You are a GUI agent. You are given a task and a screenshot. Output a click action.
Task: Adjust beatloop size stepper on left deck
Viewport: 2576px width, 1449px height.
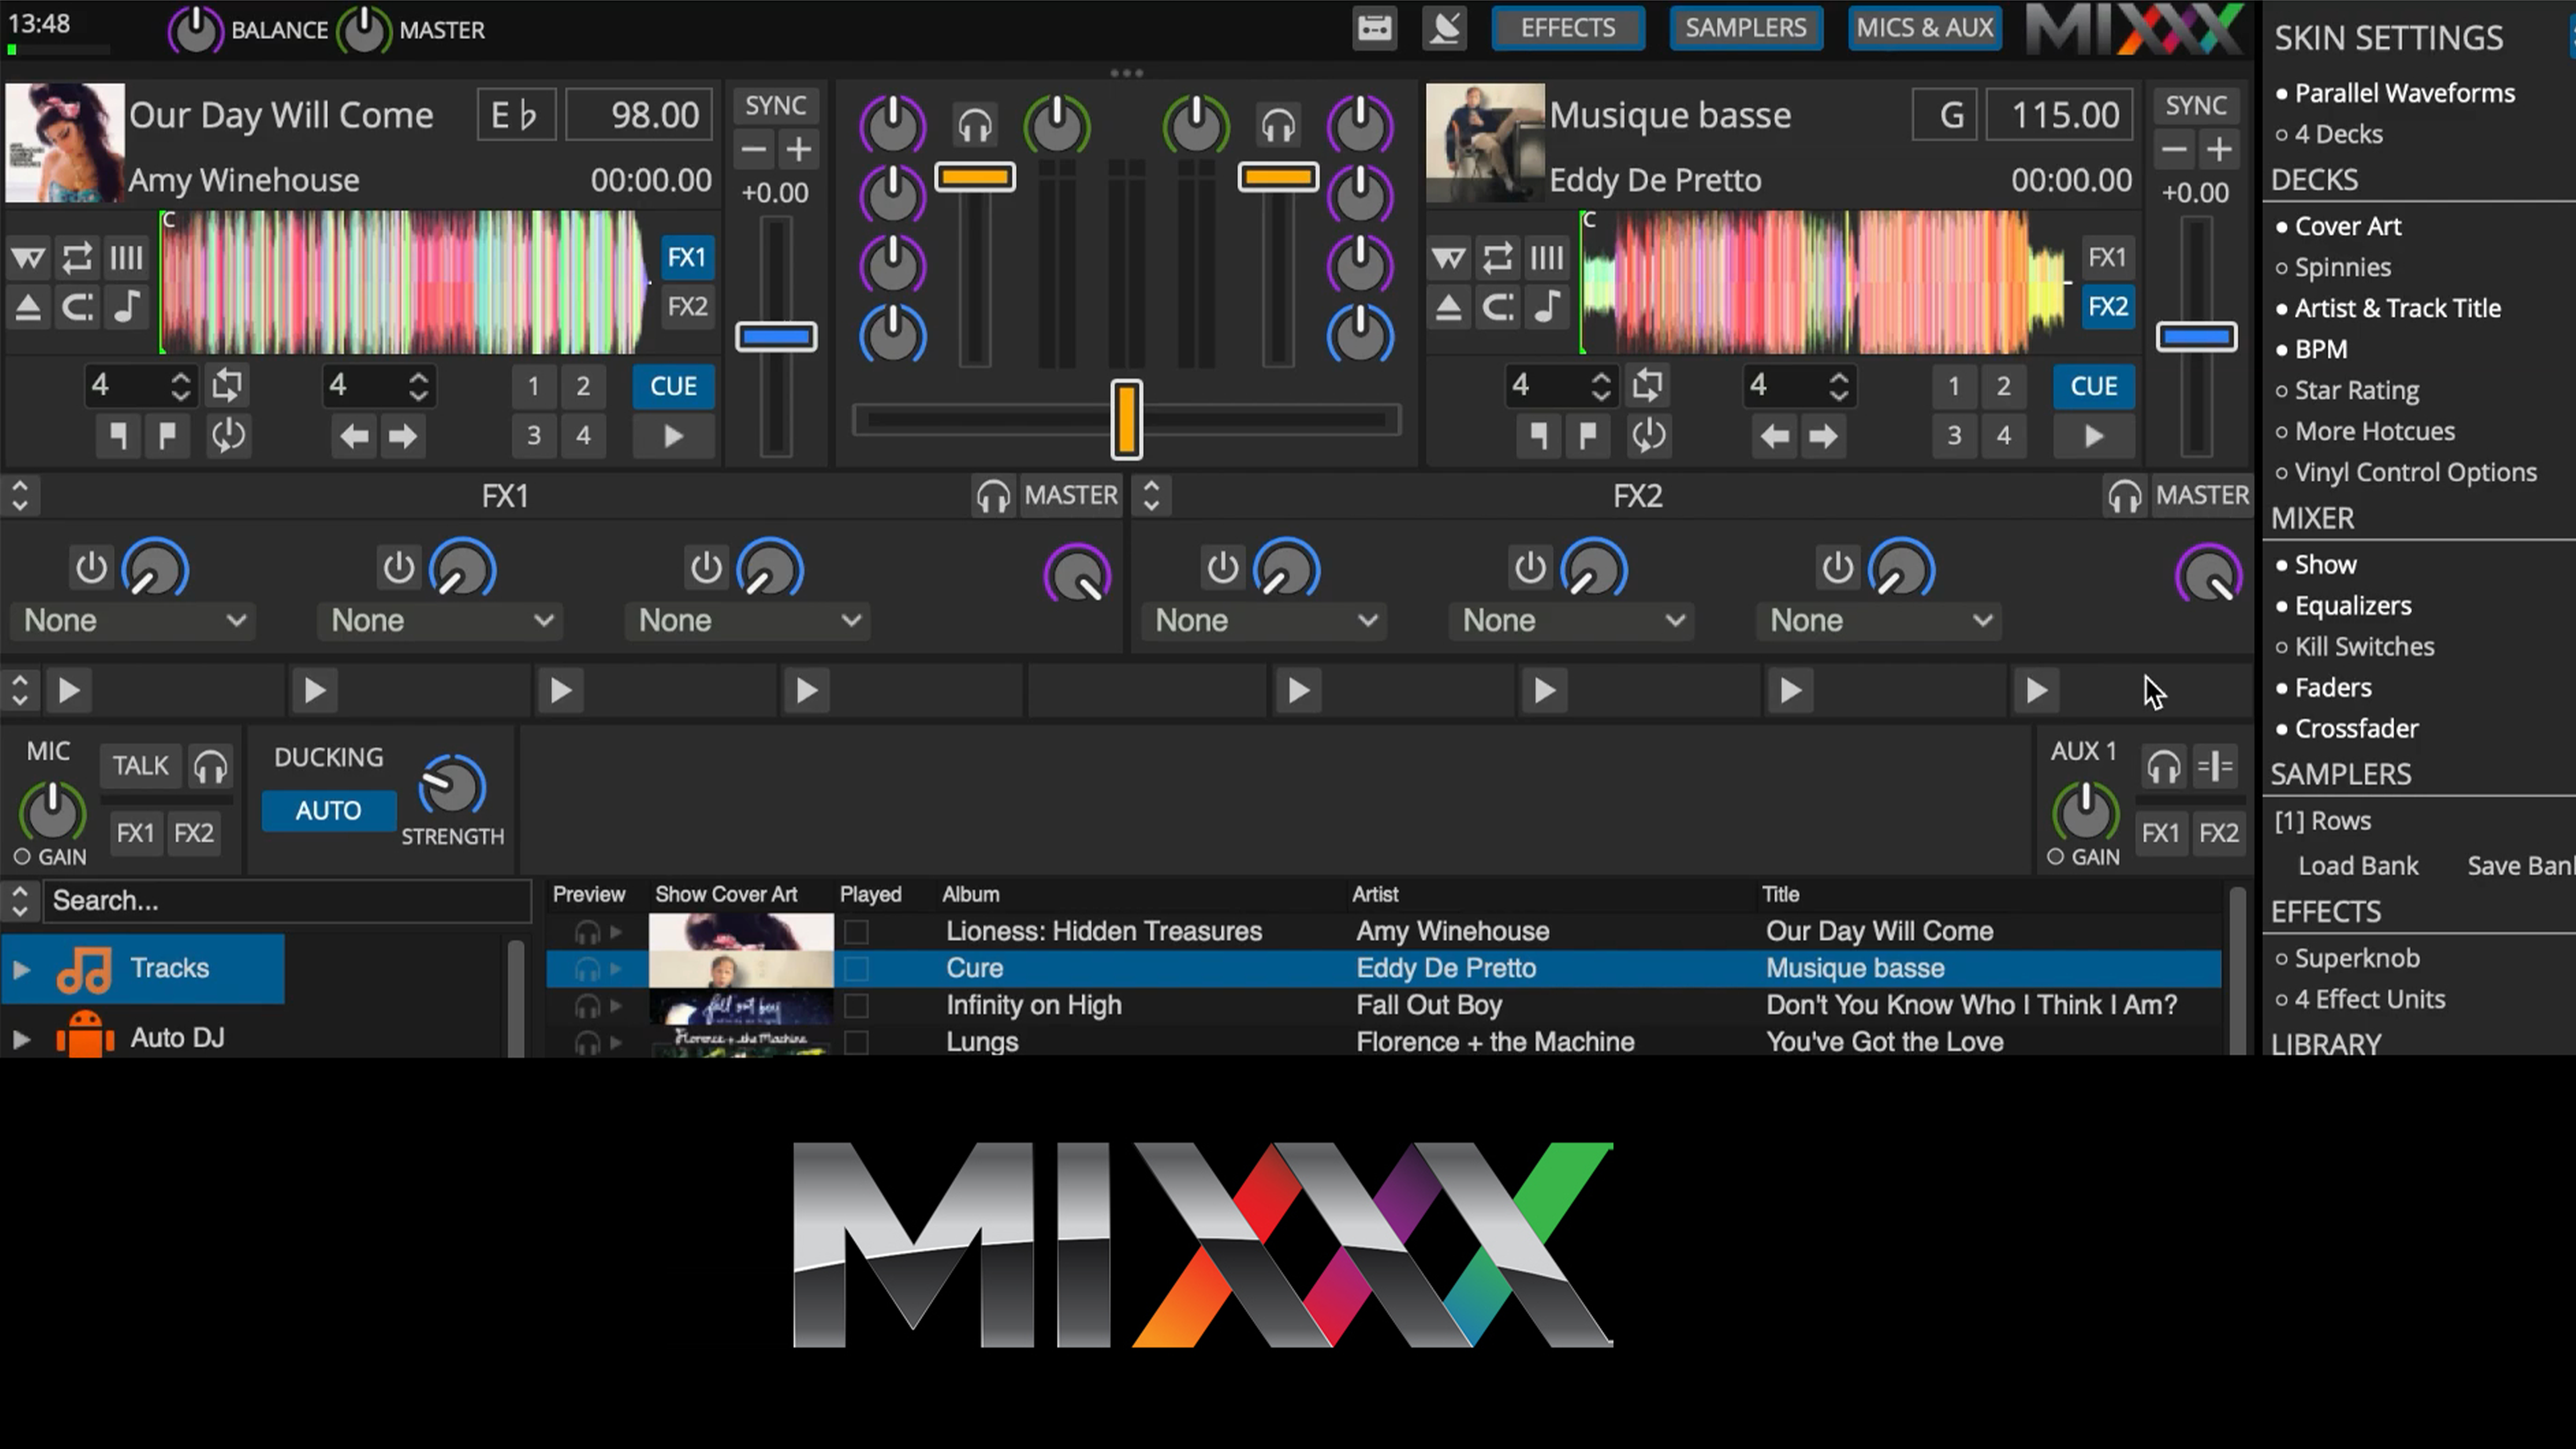180,386
